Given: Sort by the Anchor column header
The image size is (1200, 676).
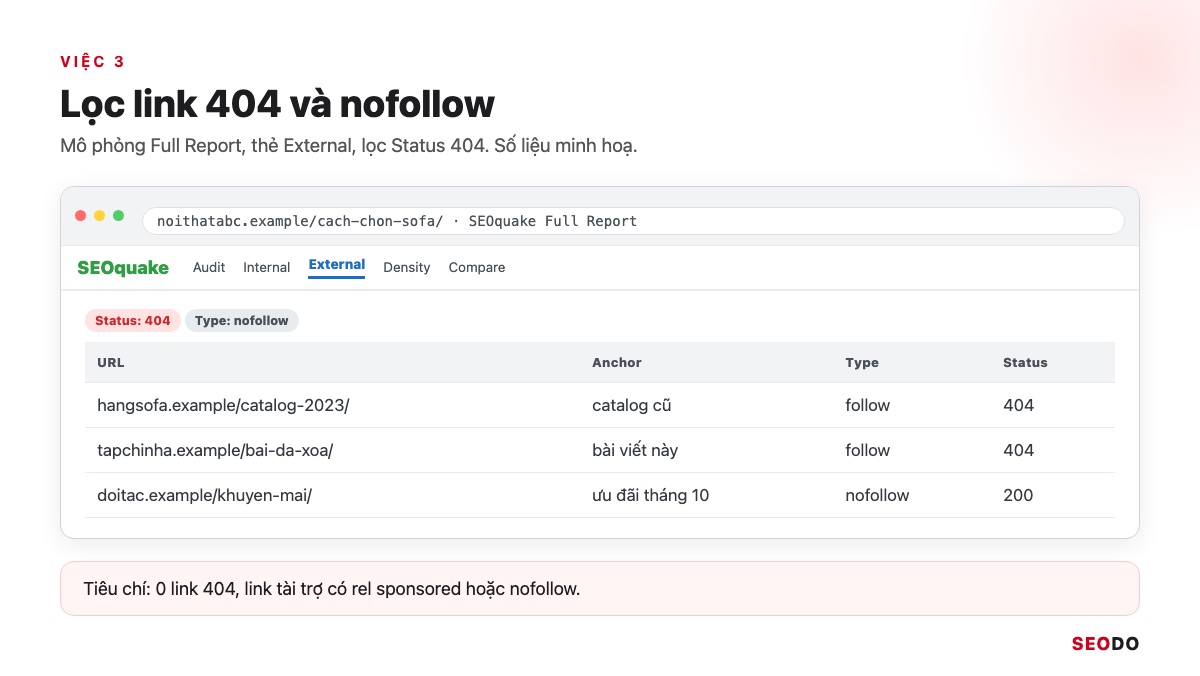Looking at the screenshot, I should (x=617, y=363).
